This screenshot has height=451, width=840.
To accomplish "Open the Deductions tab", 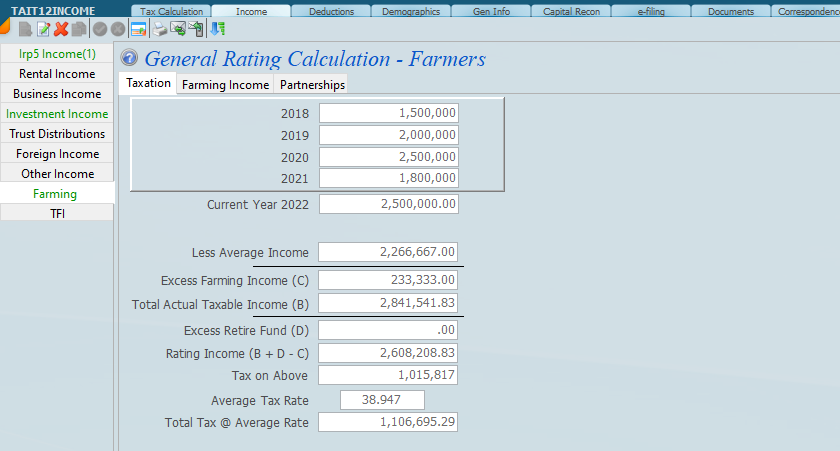I will point(331,11).
